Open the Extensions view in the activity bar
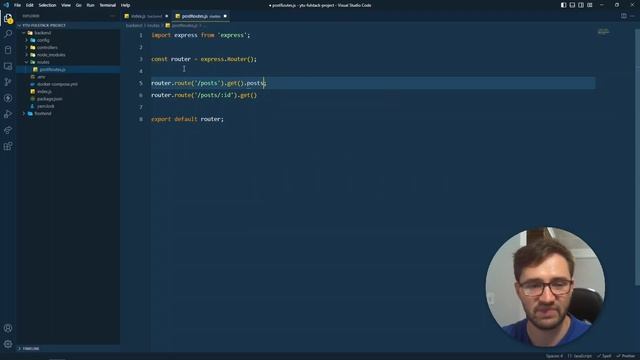This screenshot has width=640, height=360. pos(8,146)
